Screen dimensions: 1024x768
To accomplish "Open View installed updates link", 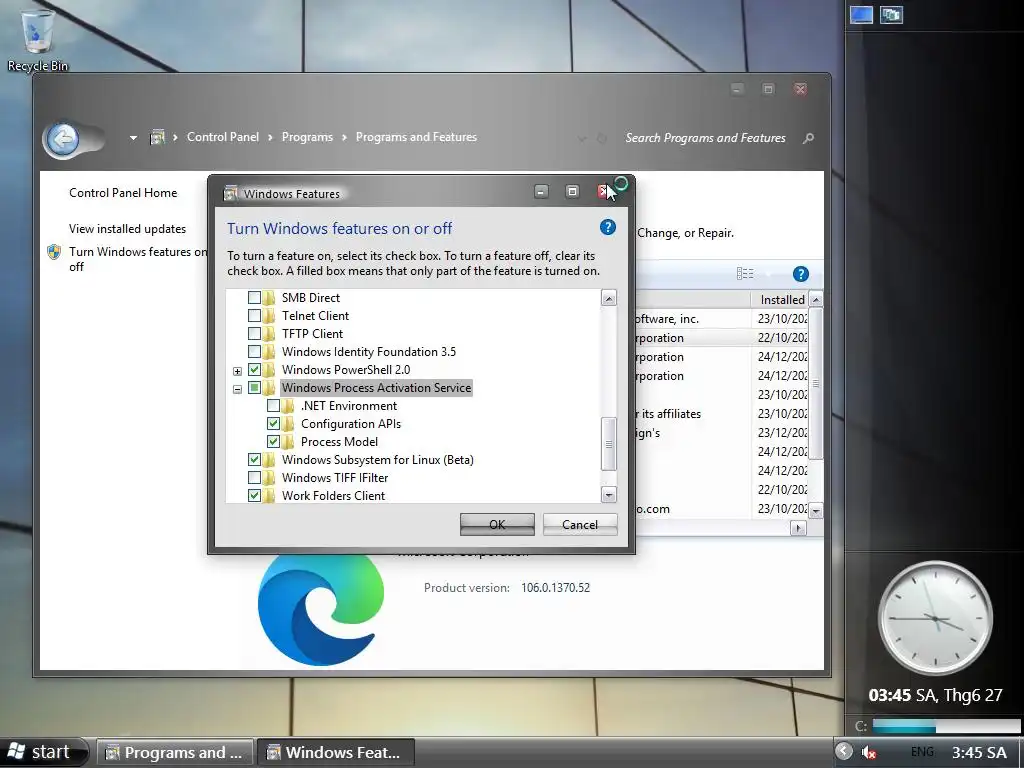I will (x=127, y=229).
